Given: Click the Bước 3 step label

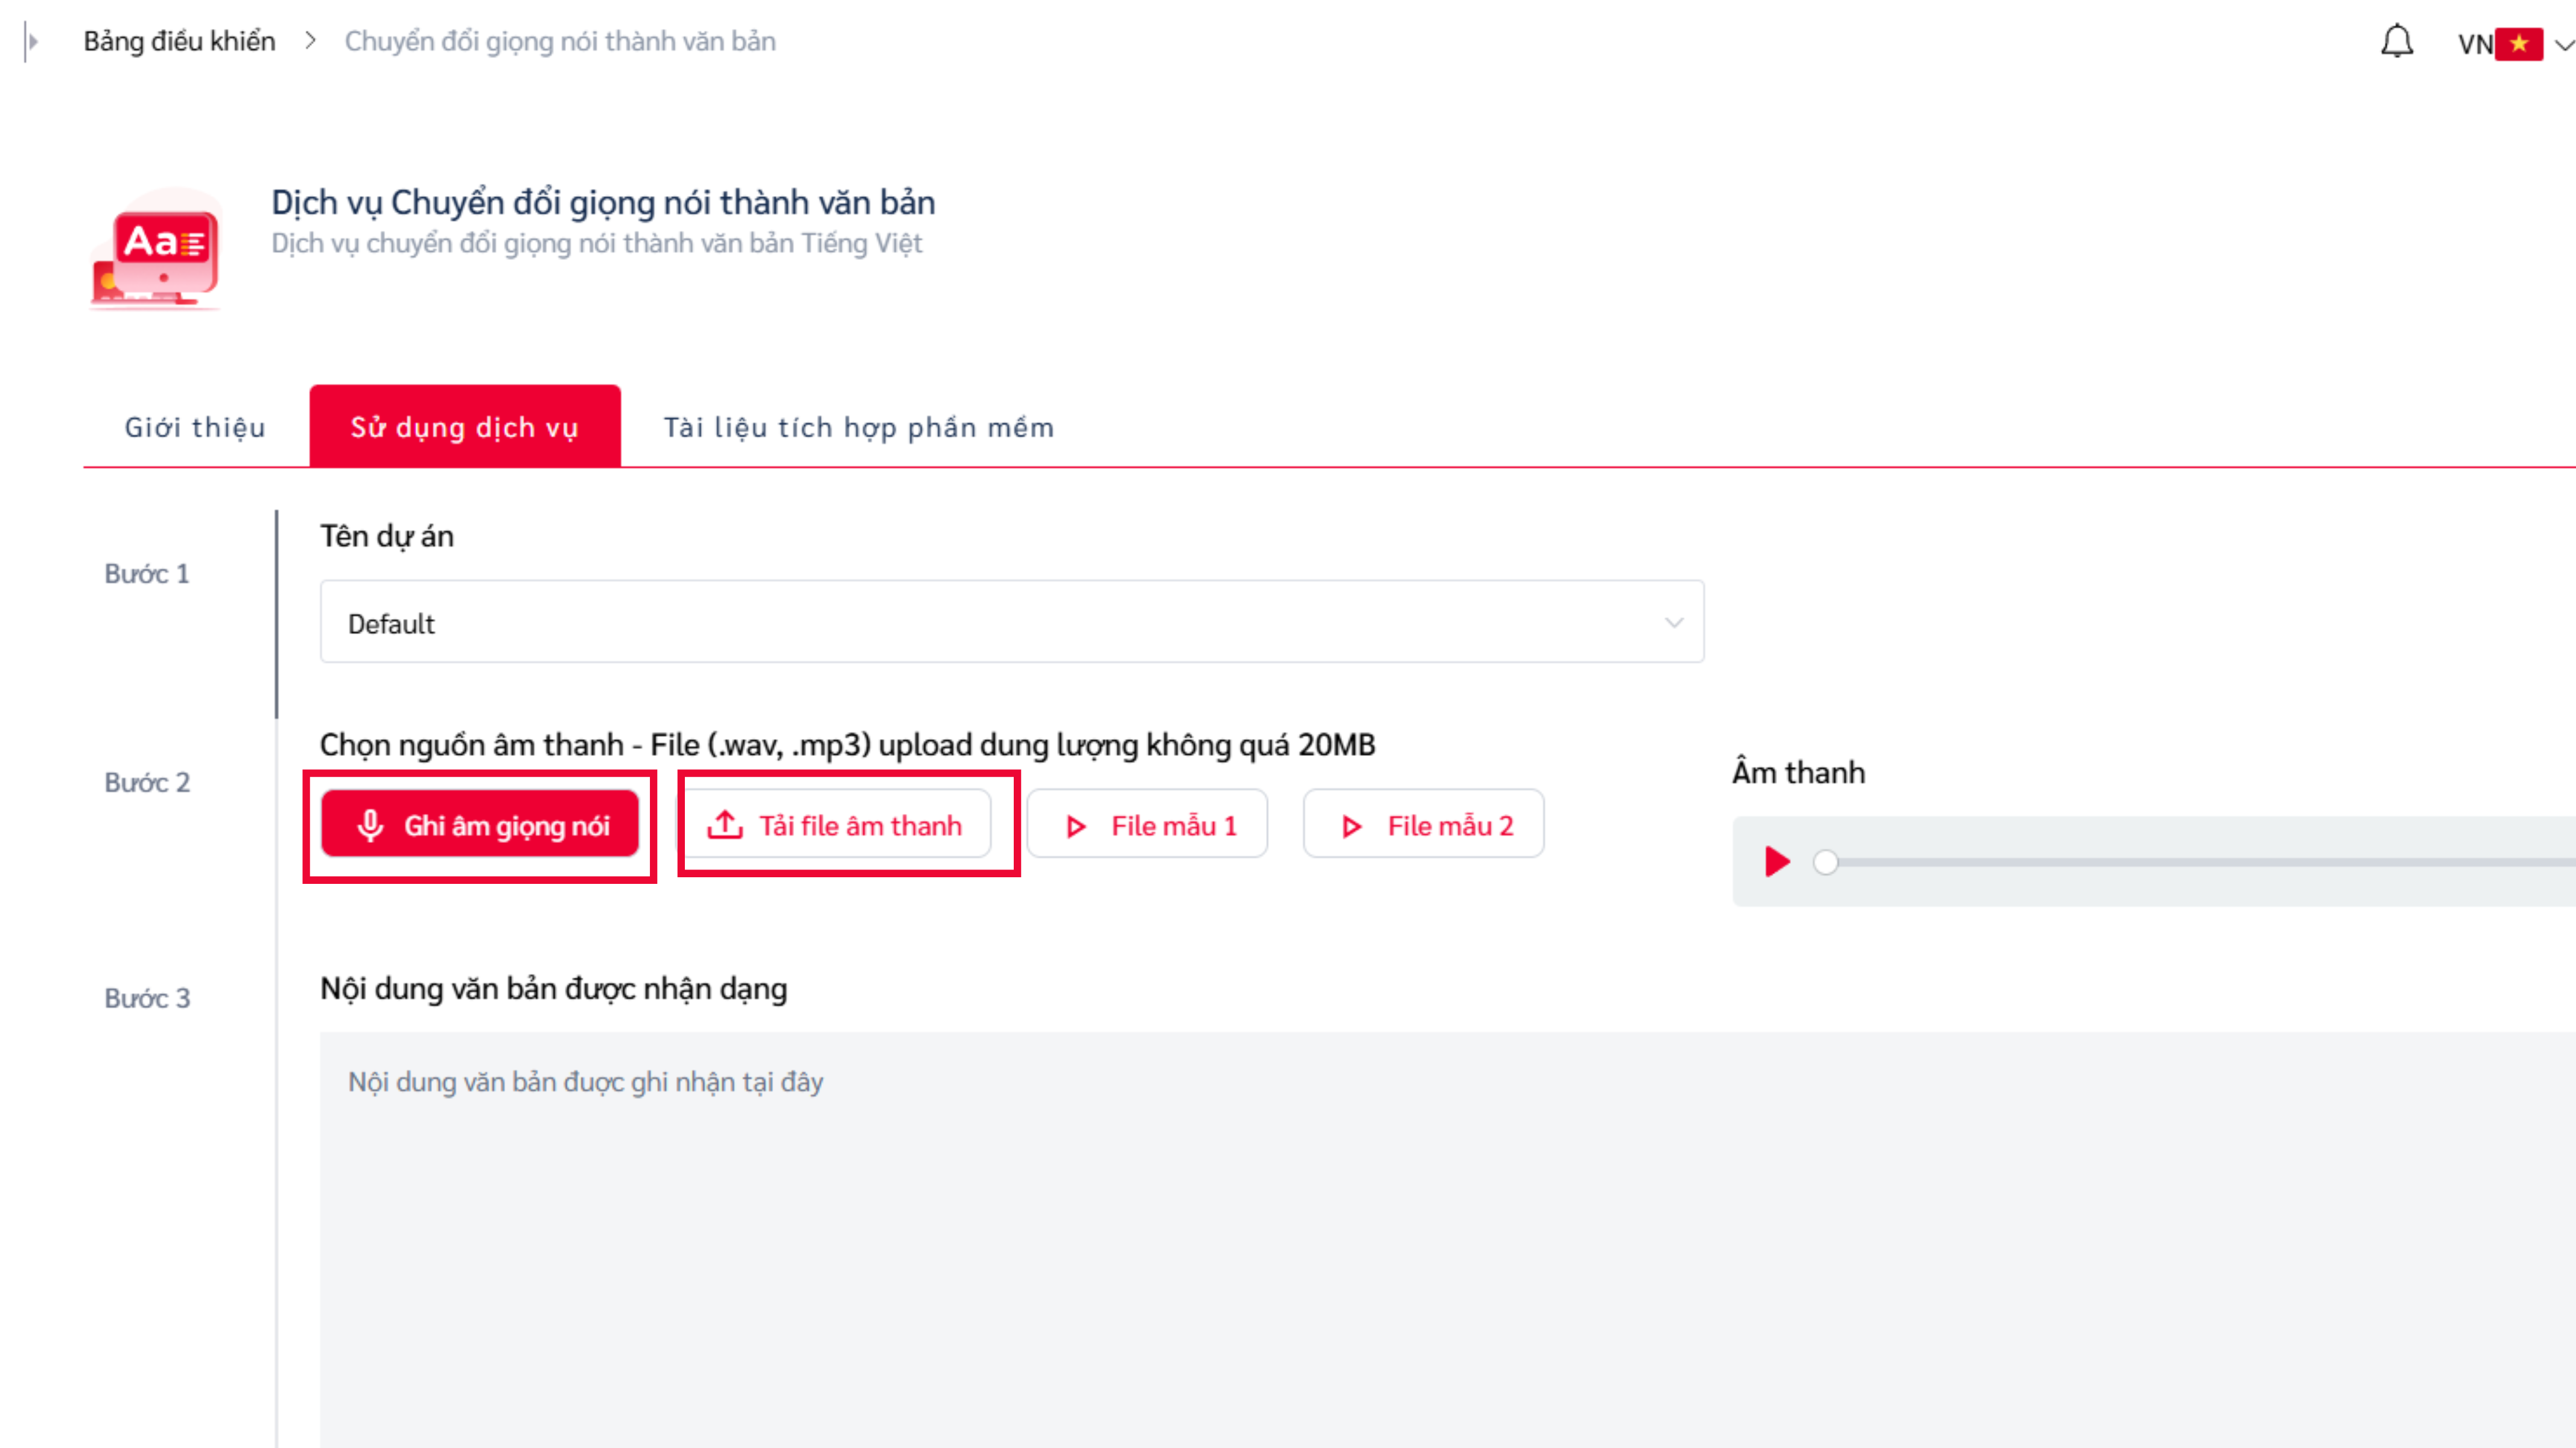Looking at the screenshot, I should [147, 998].
